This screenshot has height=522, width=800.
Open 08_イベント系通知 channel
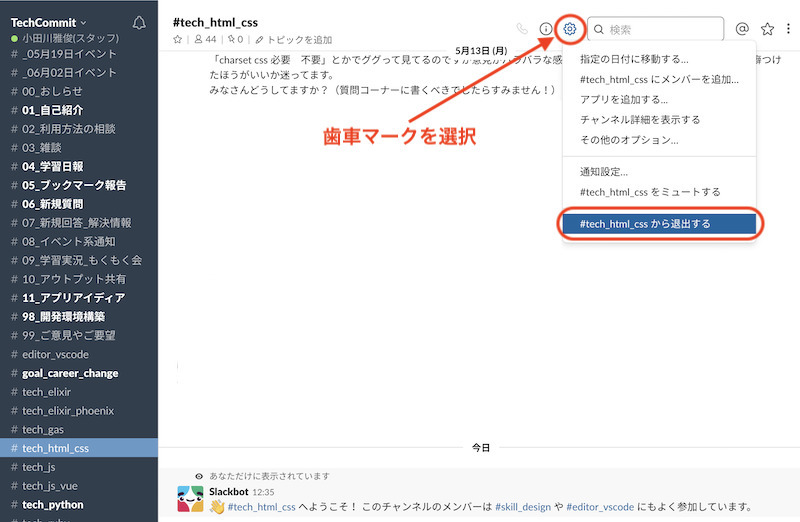[x=79, y=242]
